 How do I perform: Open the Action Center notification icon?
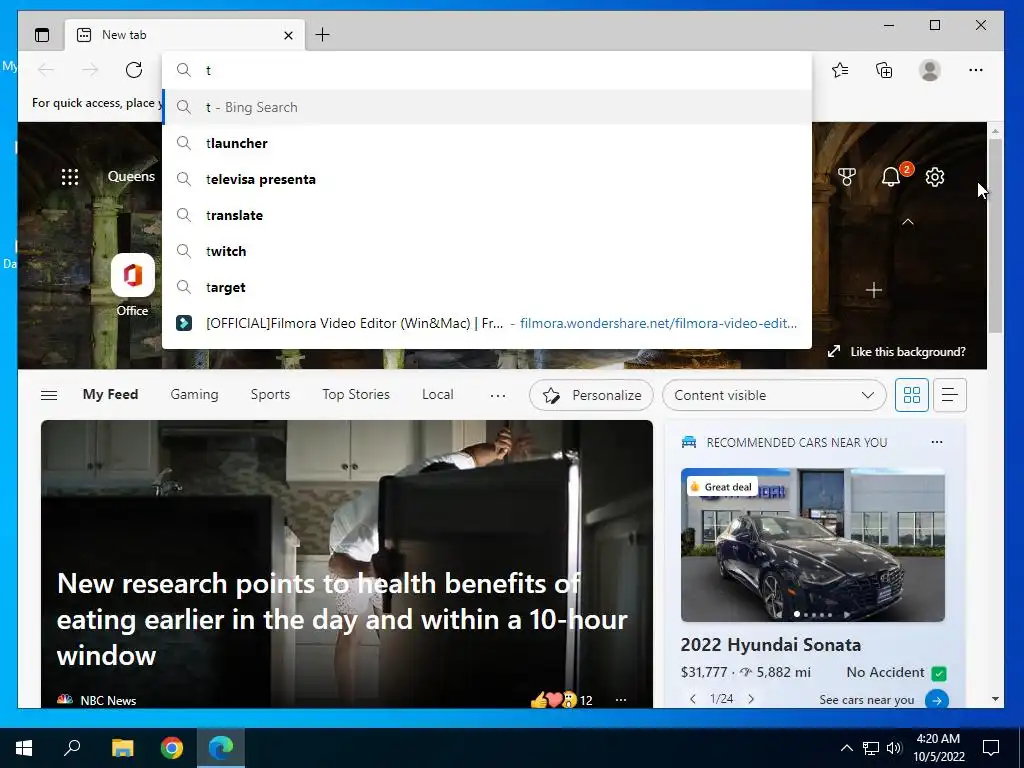click(991, 748)
